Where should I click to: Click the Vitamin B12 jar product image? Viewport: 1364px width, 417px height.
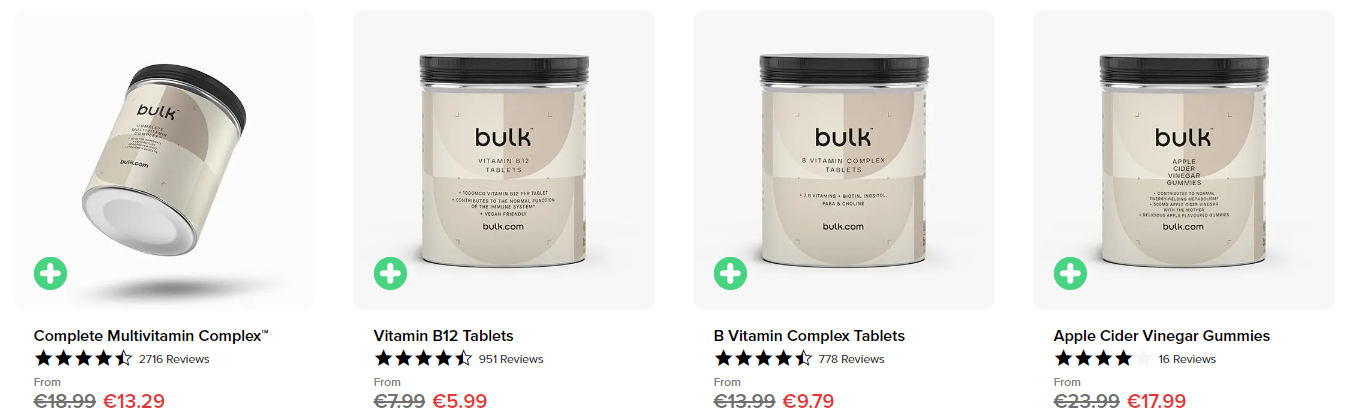504,160
